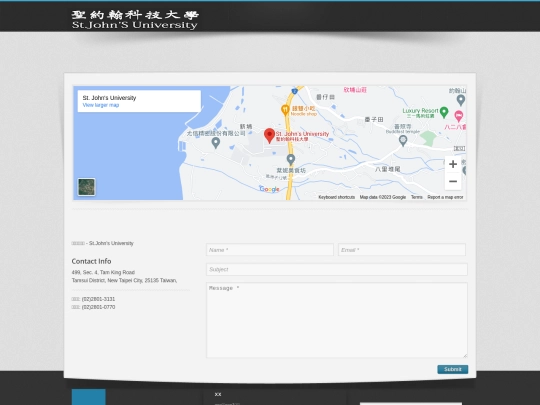Click the Contact Info heading
The width and height of the screenshot is (540, 405).
[91, 261]
